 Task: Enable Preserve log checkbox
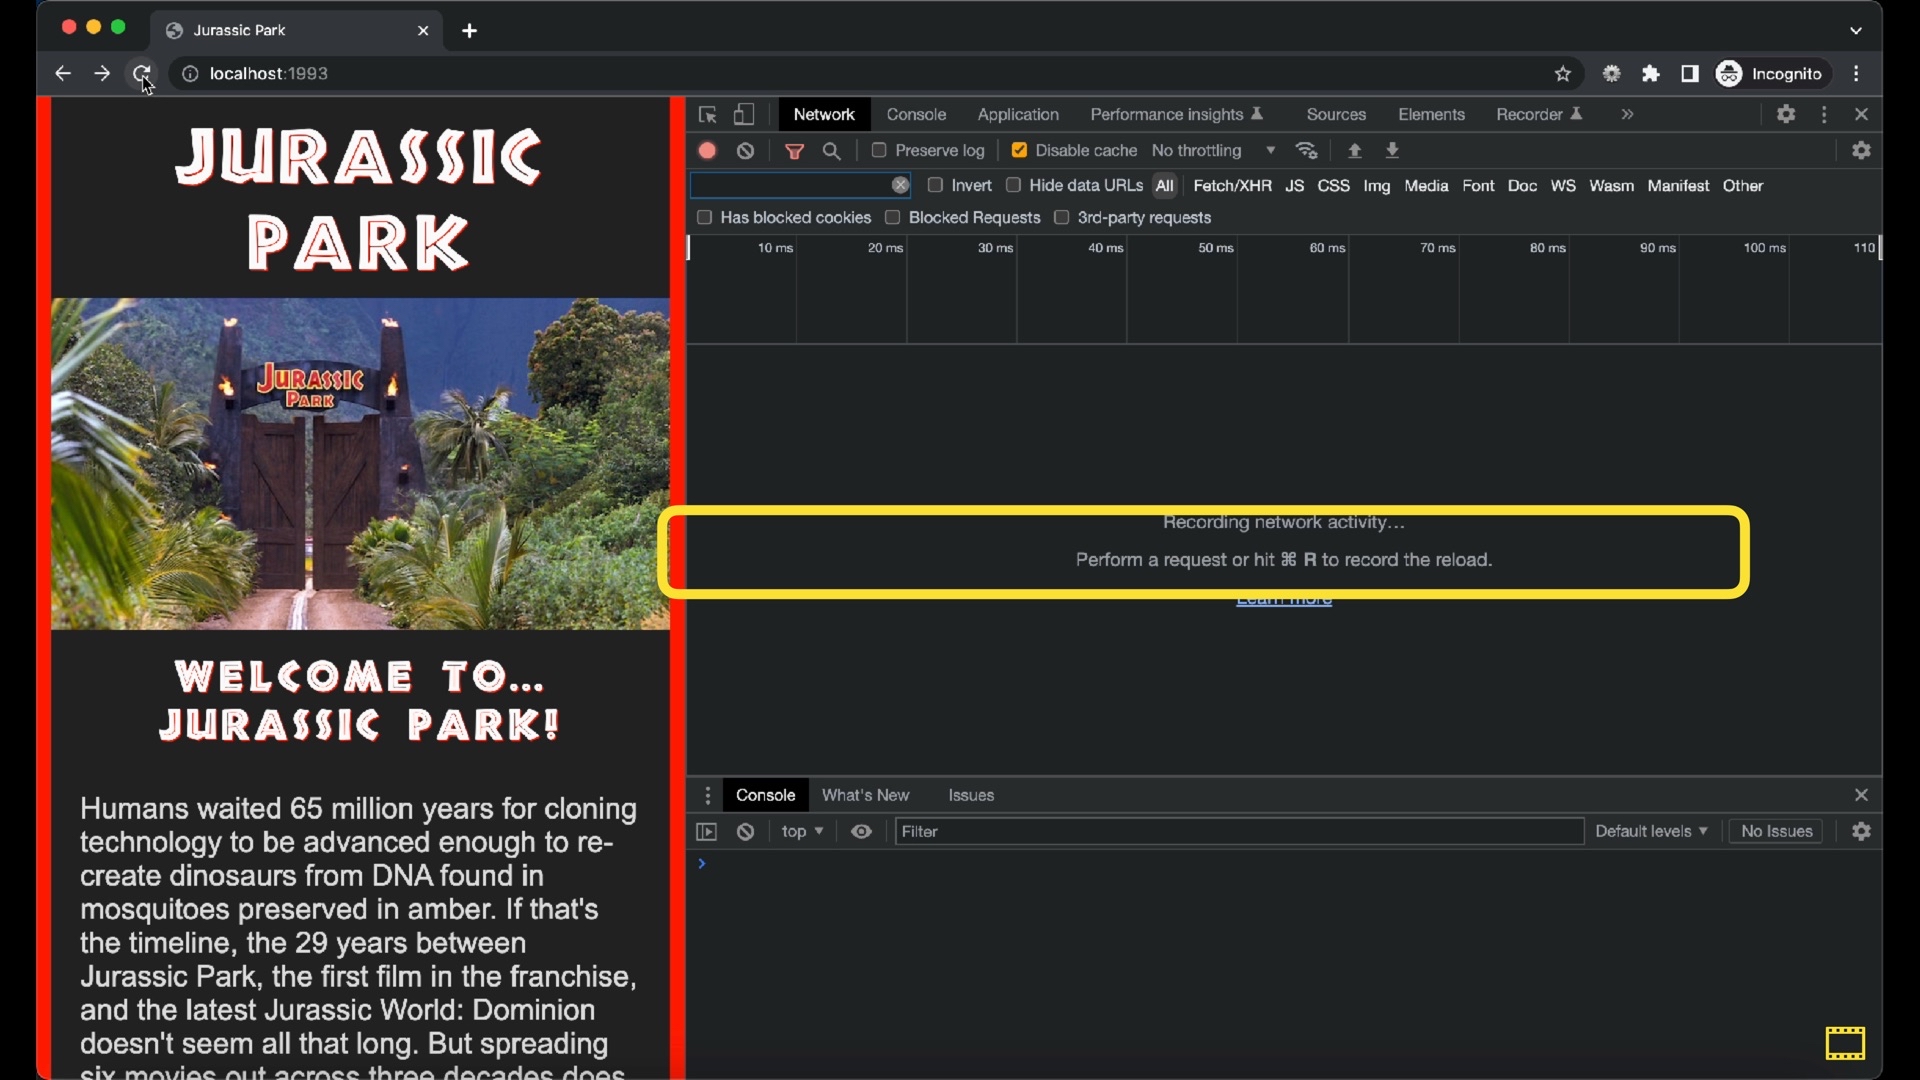879,150
